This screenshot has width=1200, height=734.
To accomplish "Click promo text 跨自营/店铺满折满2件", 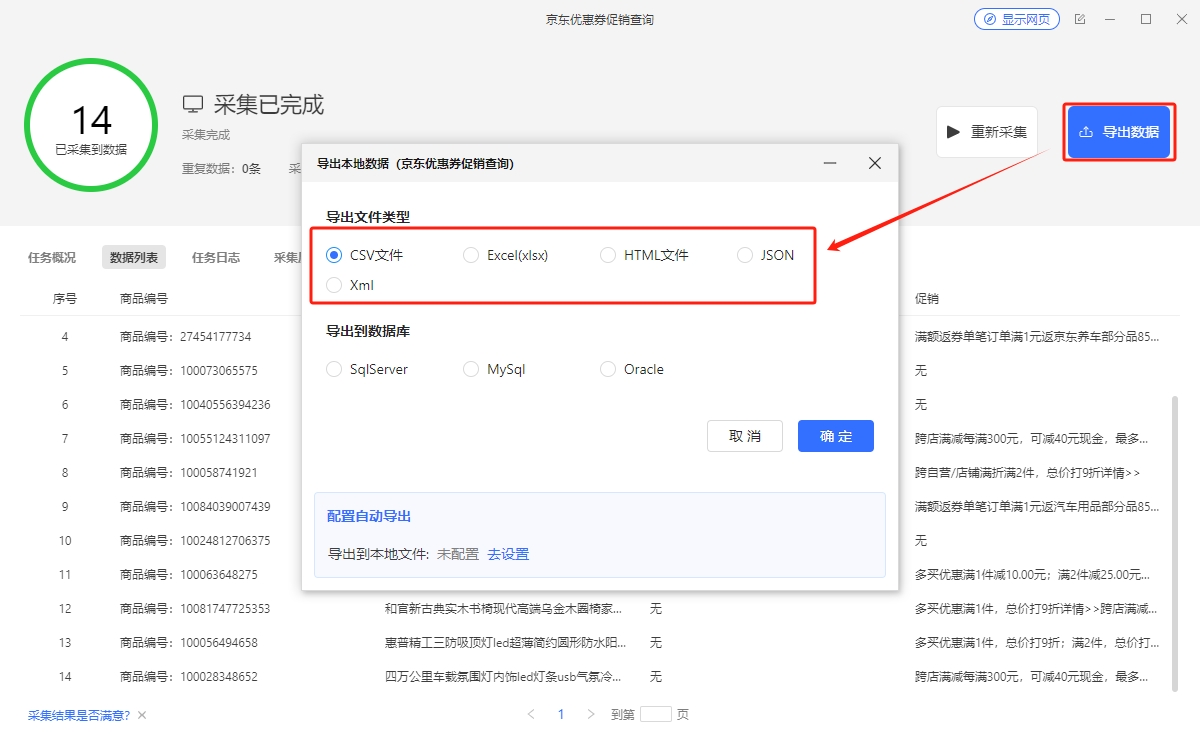I will pos(1027,473).
